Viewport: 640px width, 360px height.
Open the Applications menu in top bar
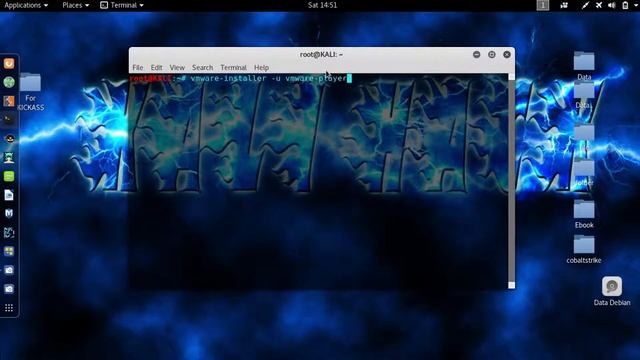tap(26, 5)
